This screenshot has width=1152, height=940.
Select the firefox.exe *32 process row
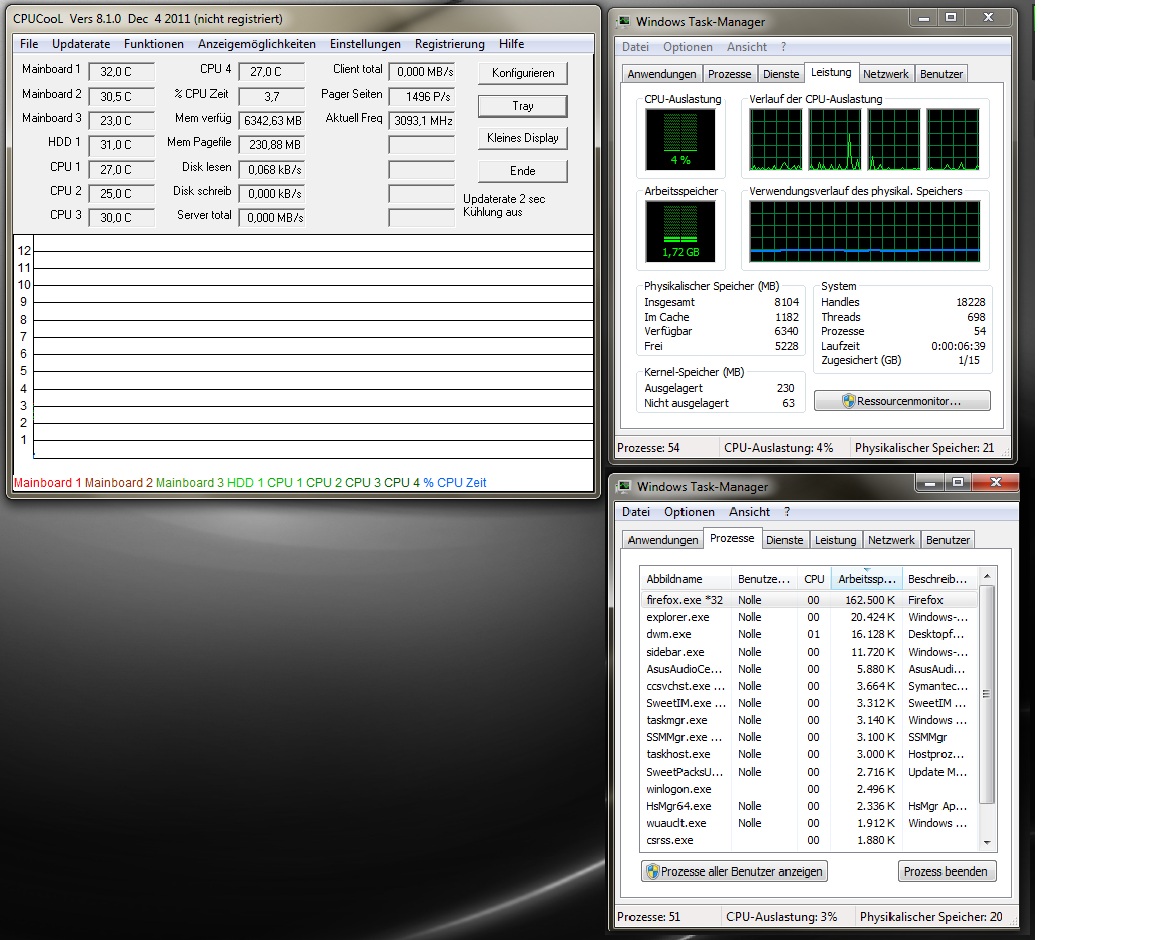[809, 600]
